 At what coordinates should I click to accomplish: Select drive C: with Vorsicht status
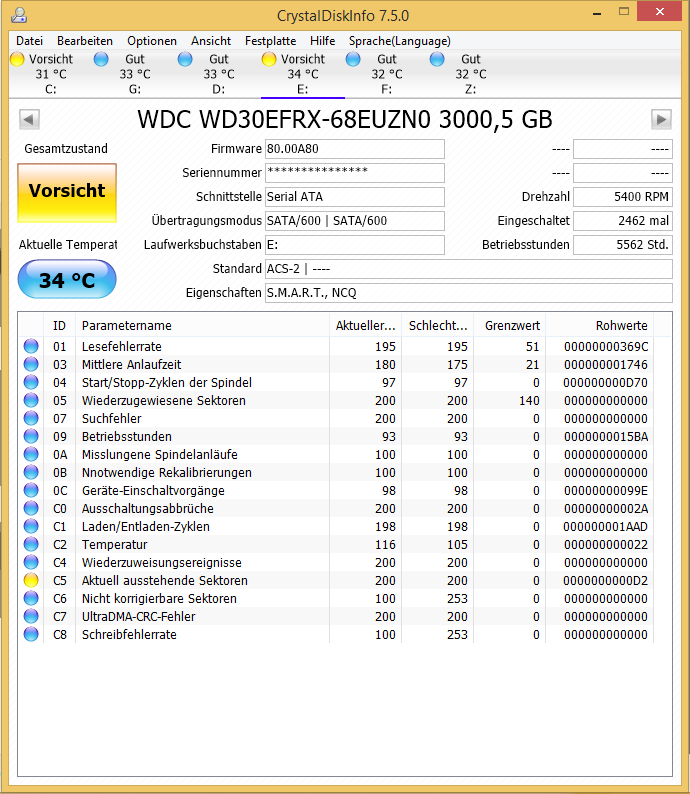coord(51,74)
